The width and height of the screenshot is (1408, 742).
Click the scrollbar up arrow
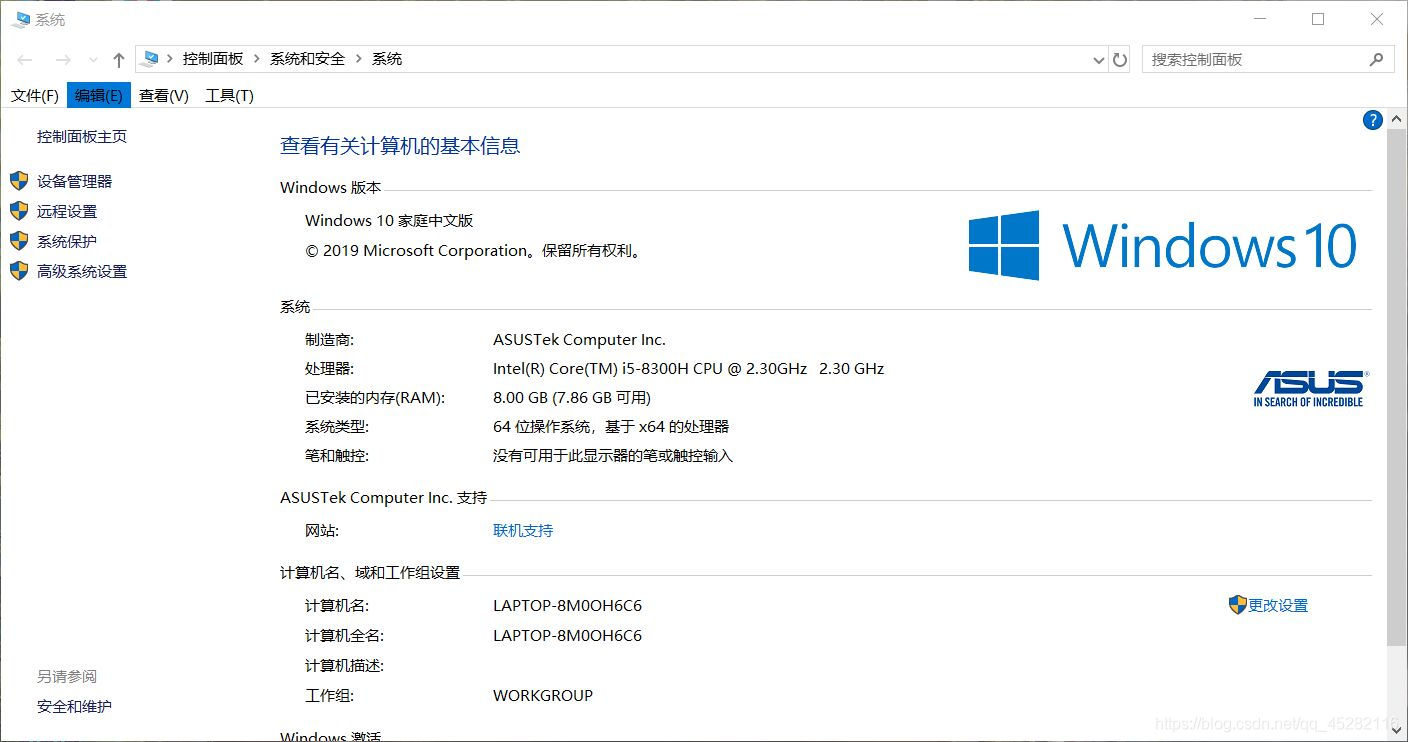tap(1397, 118)
